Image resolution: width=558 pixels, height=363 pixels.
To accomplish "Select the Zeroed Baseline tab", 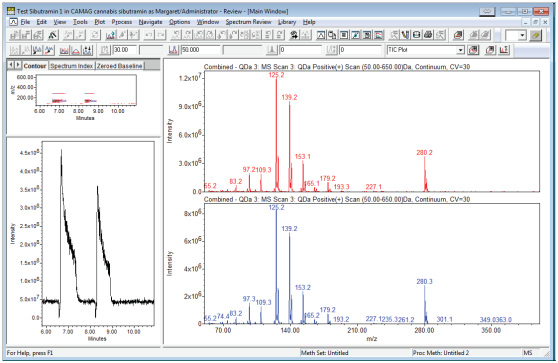I will [120, 66].
